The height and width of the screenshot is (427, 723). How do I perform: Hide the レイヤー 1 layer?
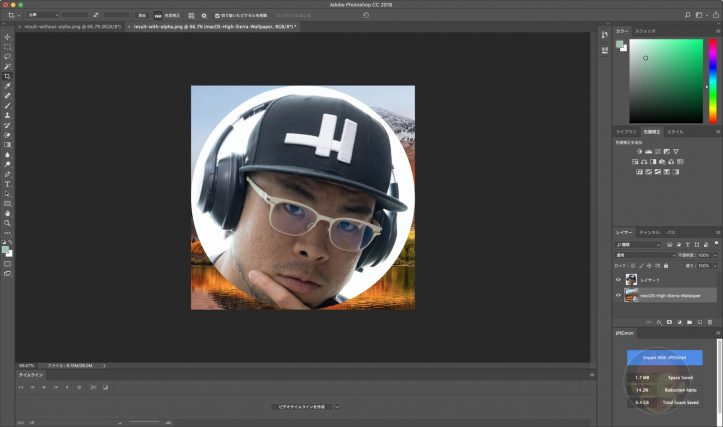(x=618, y=281)
